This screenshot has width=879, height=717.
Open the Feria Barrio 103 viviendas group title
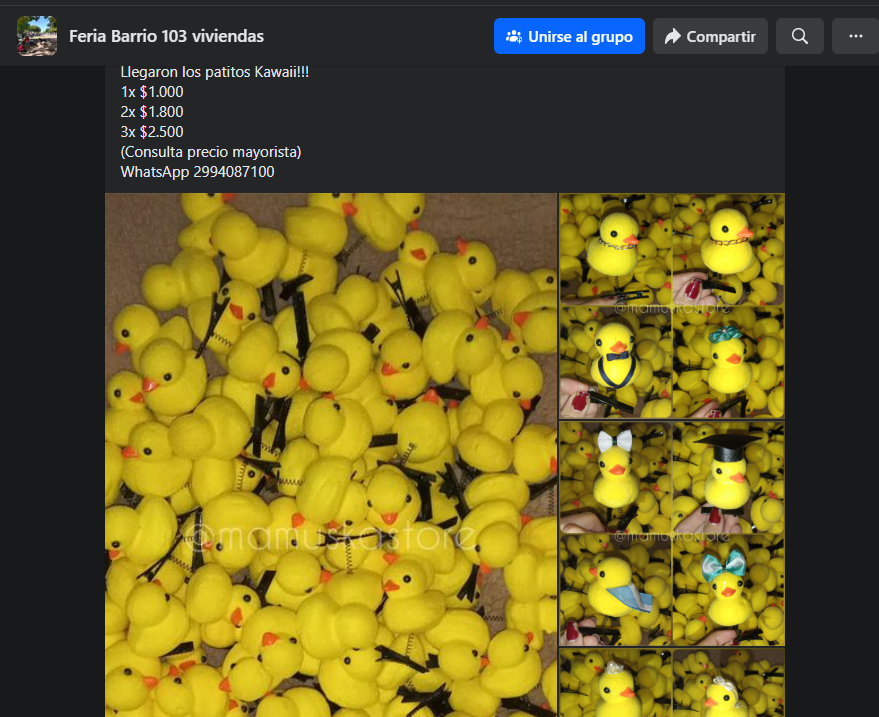coord(166,36)
